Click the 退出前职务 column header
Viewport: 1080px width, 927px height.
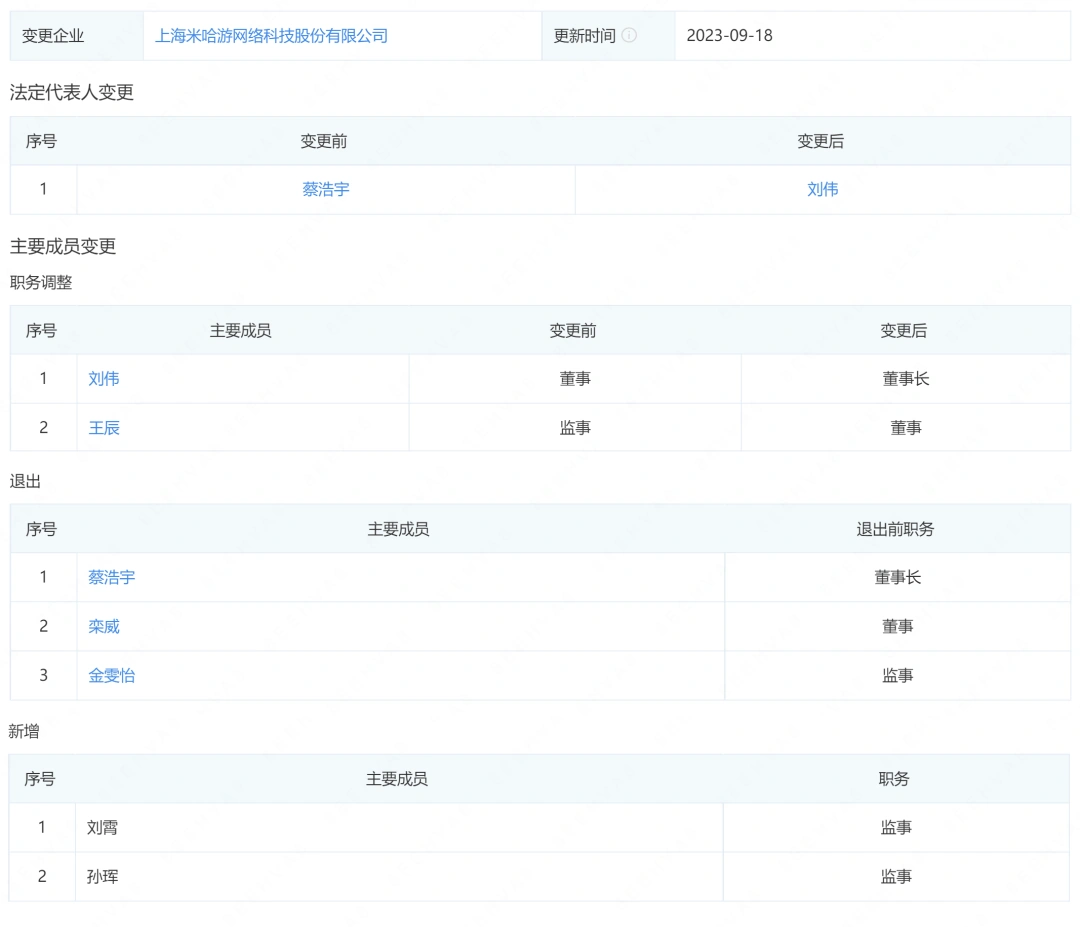coord(897,529)
